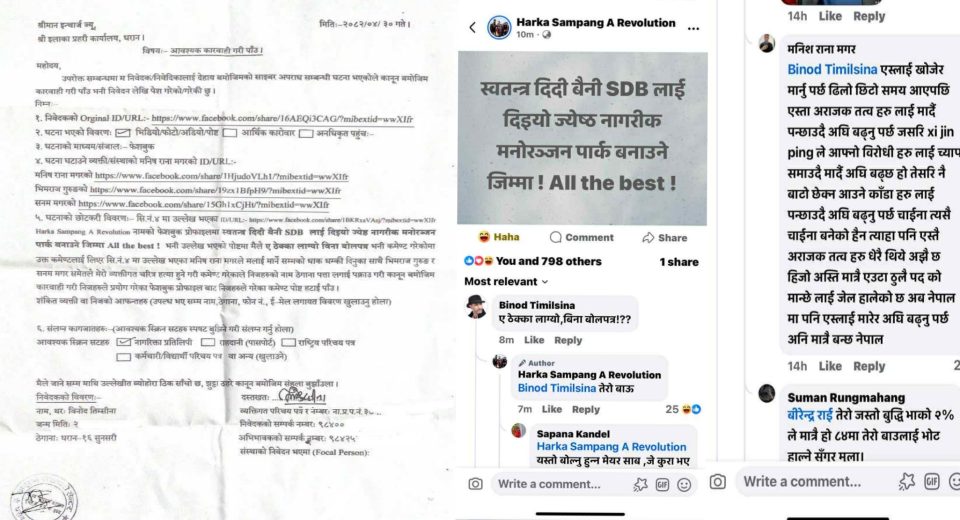Expand the Most relevant comment sort dropdown
The height and width of the screenshot is (520, 960).
click(506, 282)
